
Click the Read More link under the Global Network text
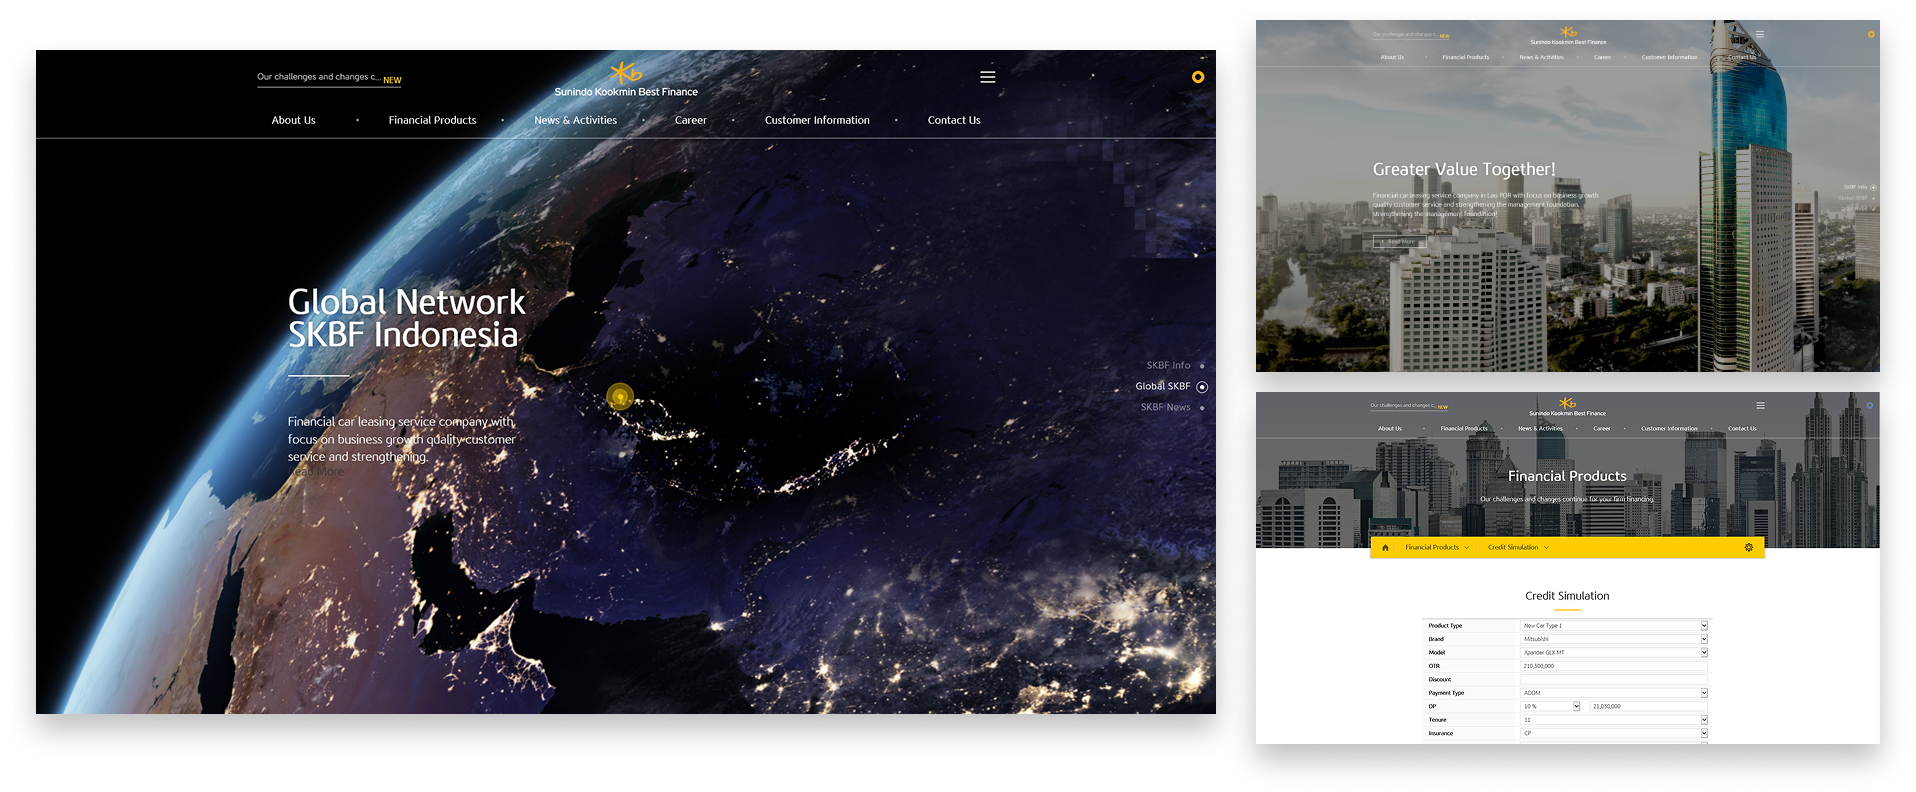tap(316, 472)
